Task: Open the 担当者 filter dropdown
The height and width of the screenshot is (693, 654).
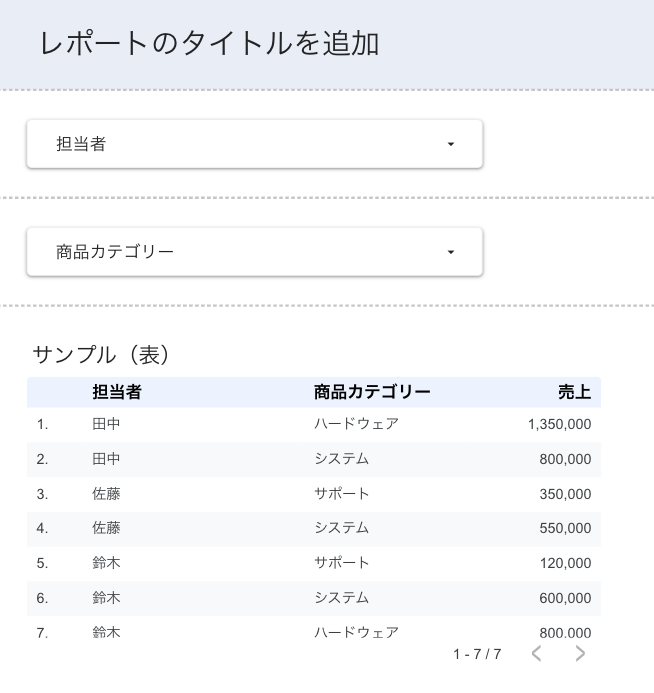Action: 254,144
